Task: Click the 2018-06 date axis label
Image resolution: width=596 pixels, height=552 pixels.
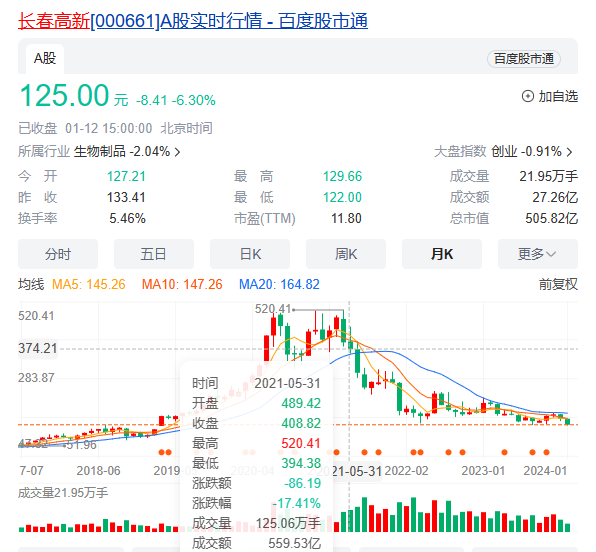Action: 98,471
